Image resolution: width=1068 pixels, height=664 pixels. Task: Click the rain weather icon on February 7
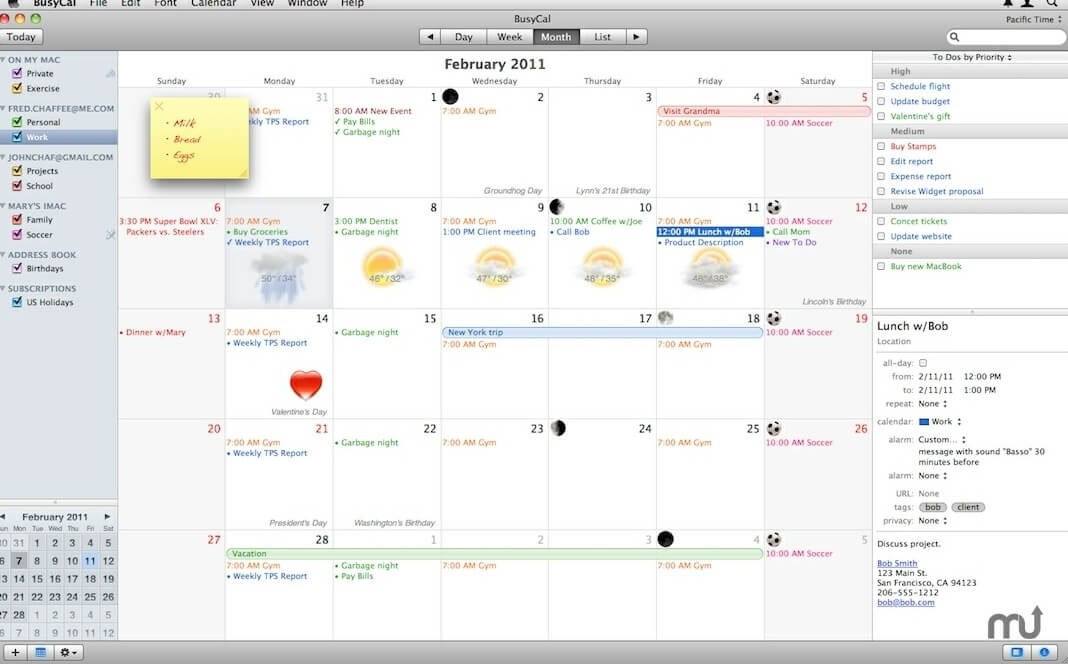279,278
